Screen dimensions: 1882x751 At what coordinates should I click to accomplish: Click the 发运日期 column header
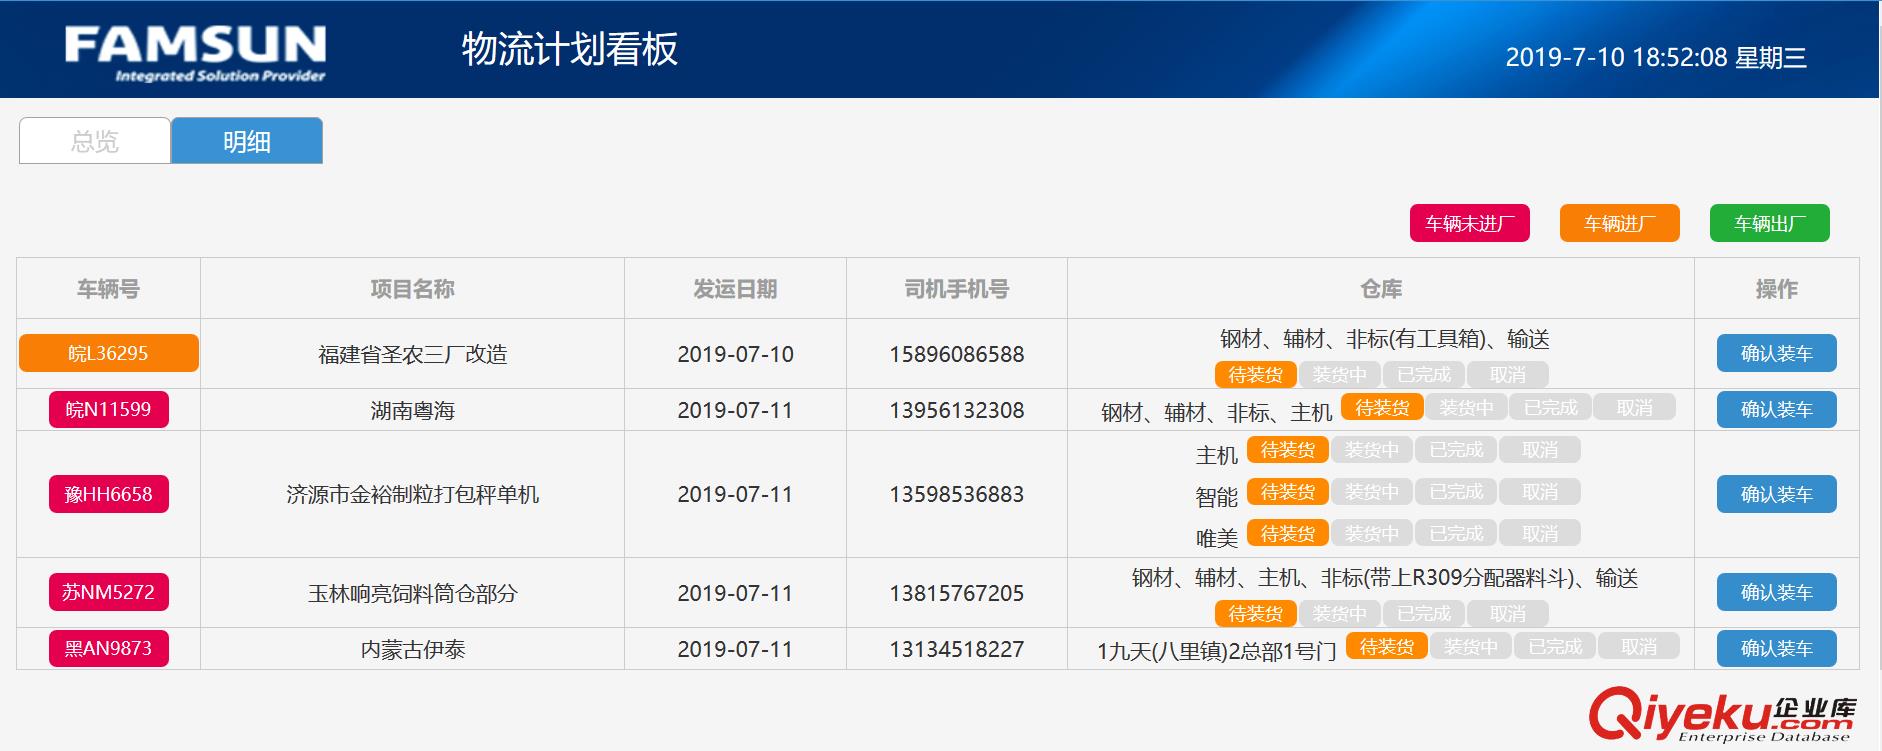(735, 289)
